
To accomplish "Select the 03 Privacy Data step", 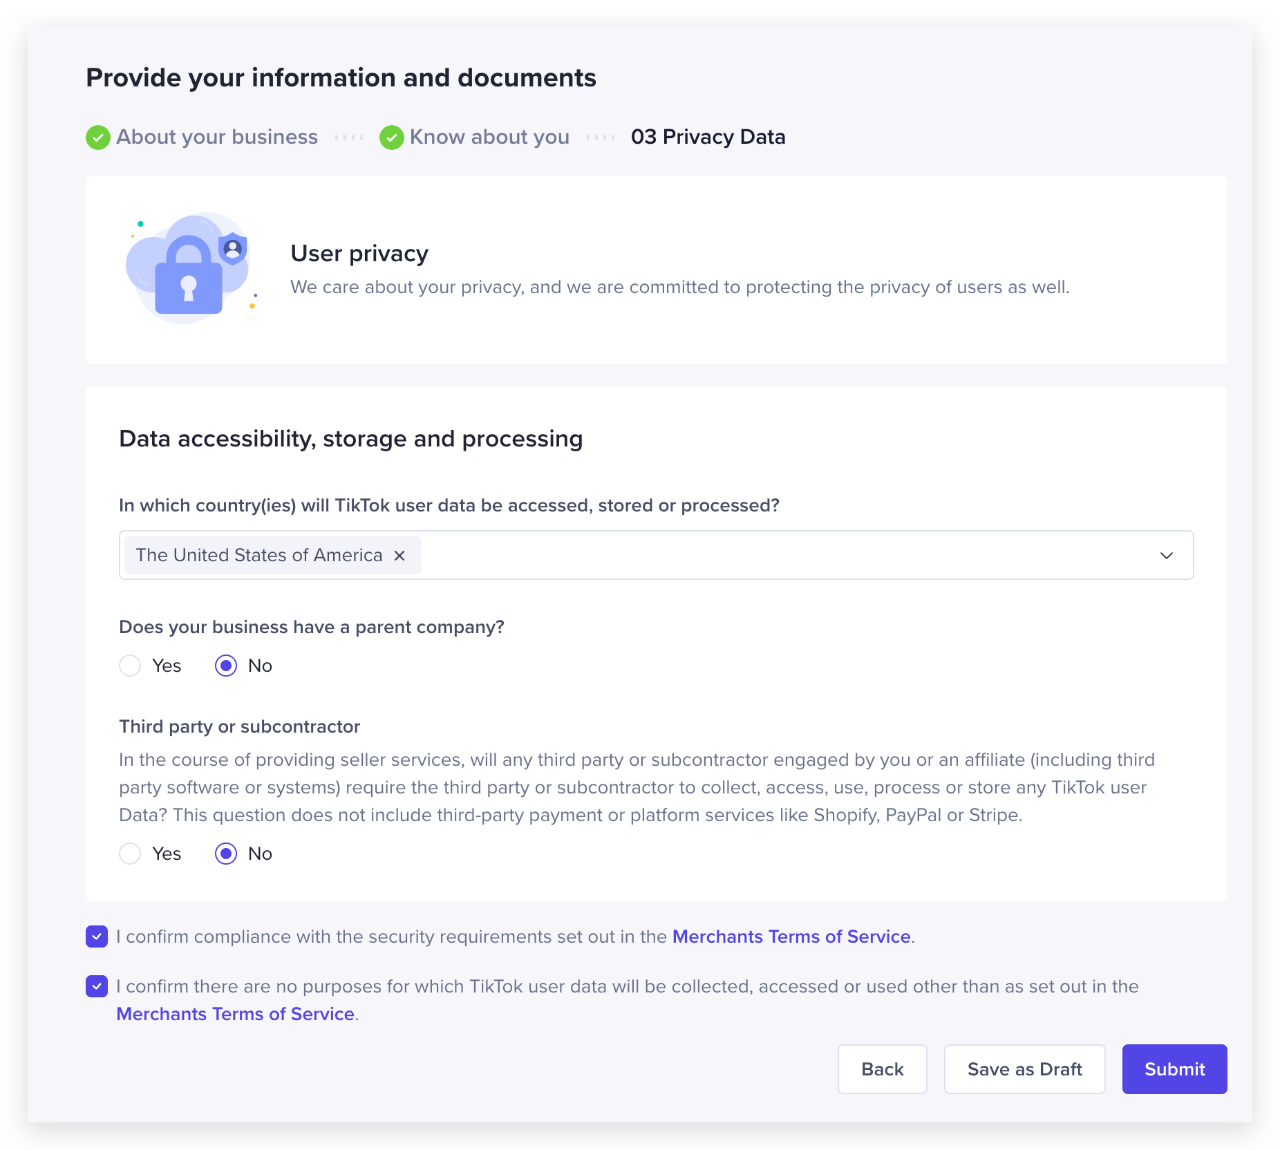I will coord(708,138).
